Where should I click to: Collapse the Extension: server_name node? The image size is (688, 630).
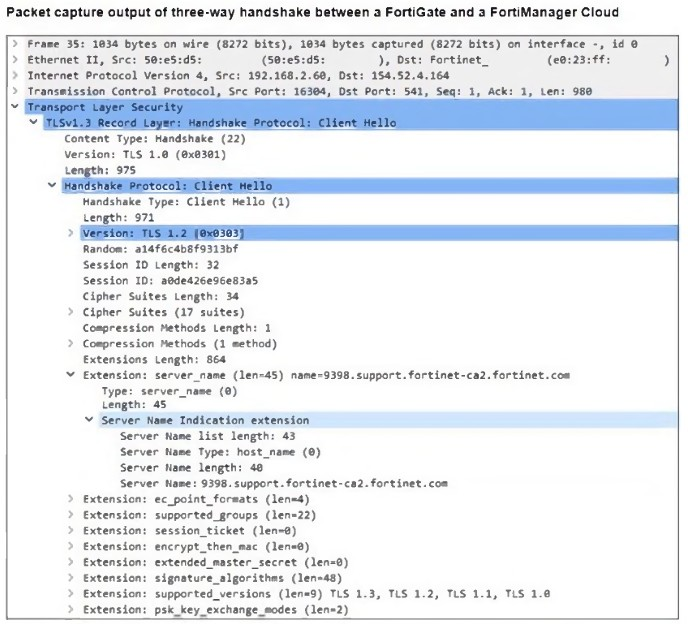point(71,375)
